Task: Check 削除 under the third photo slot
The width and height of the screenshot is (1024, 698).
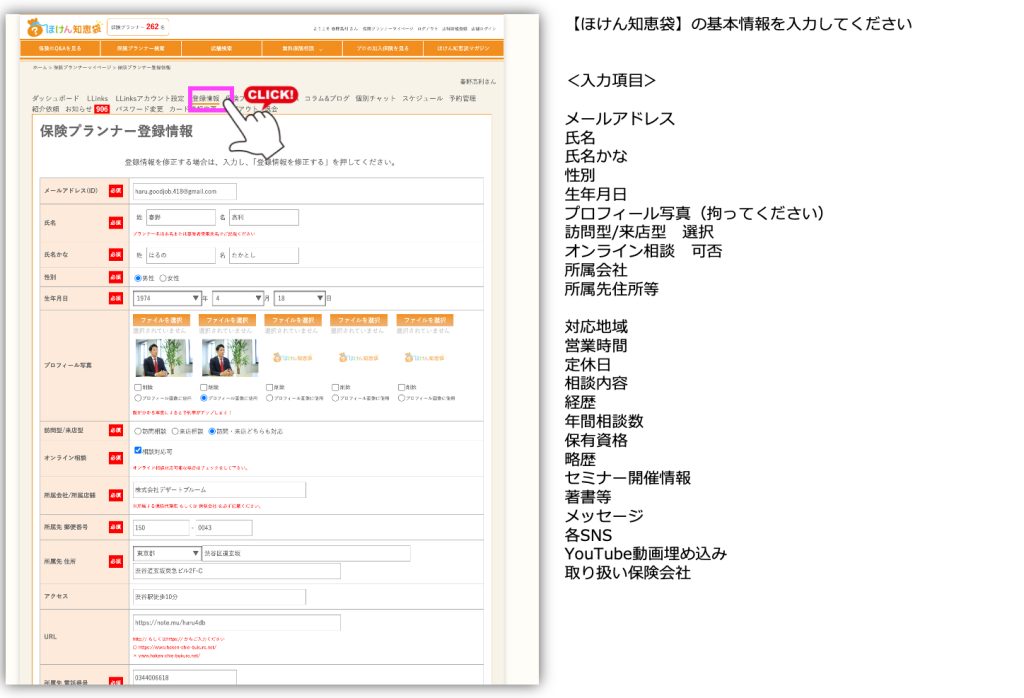Action: [270, 387]
